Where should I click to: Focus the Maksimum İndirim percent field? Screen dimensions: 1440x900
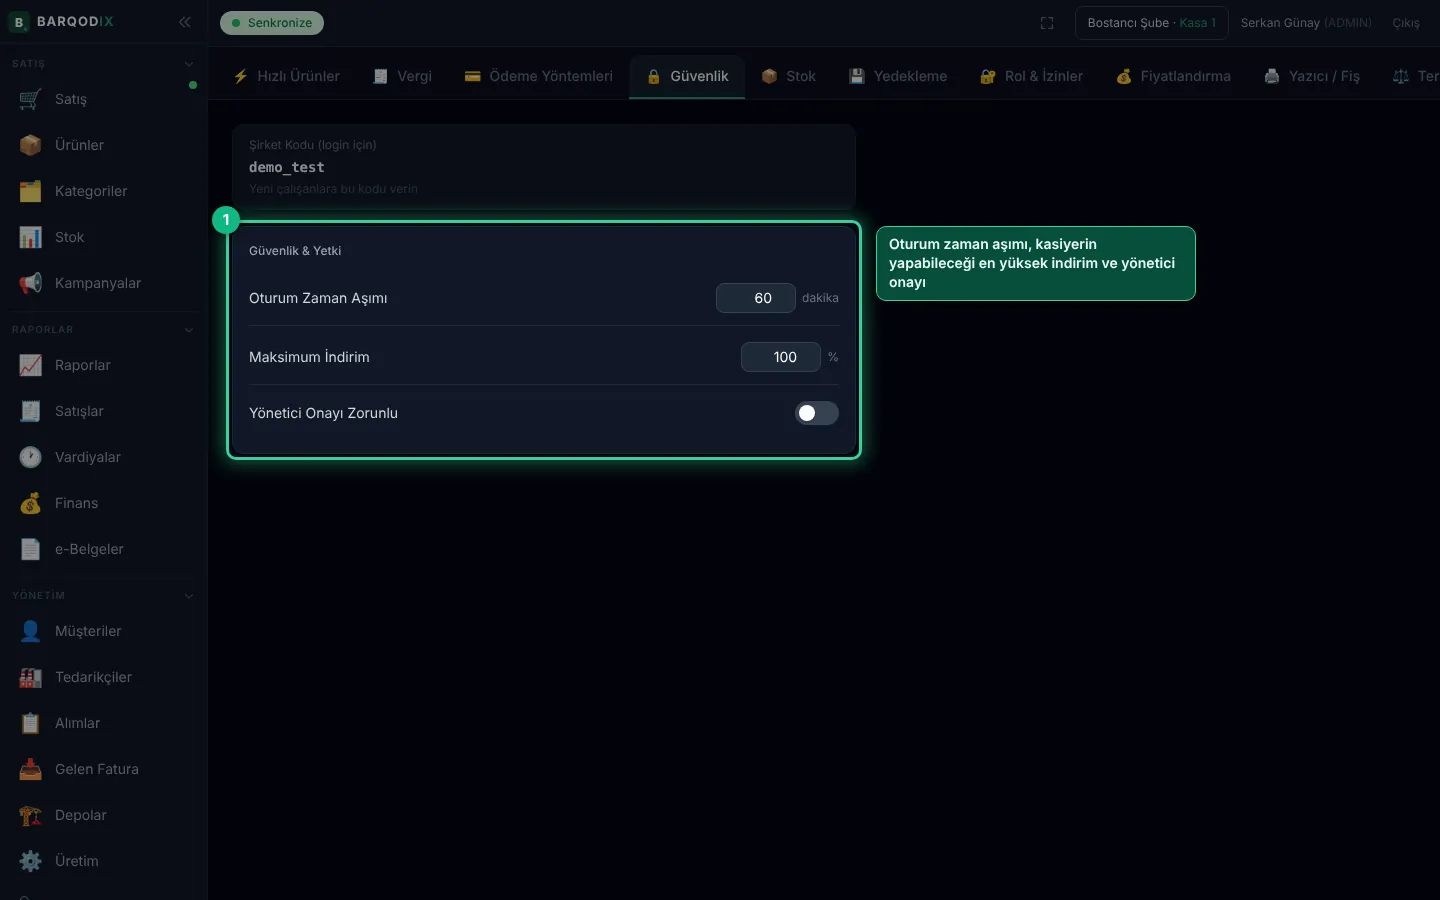781,357
